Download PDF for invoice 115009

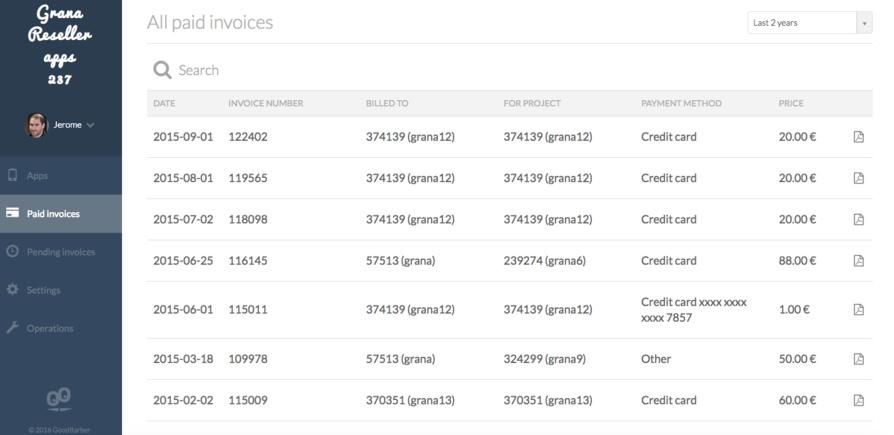pos(858,400)
